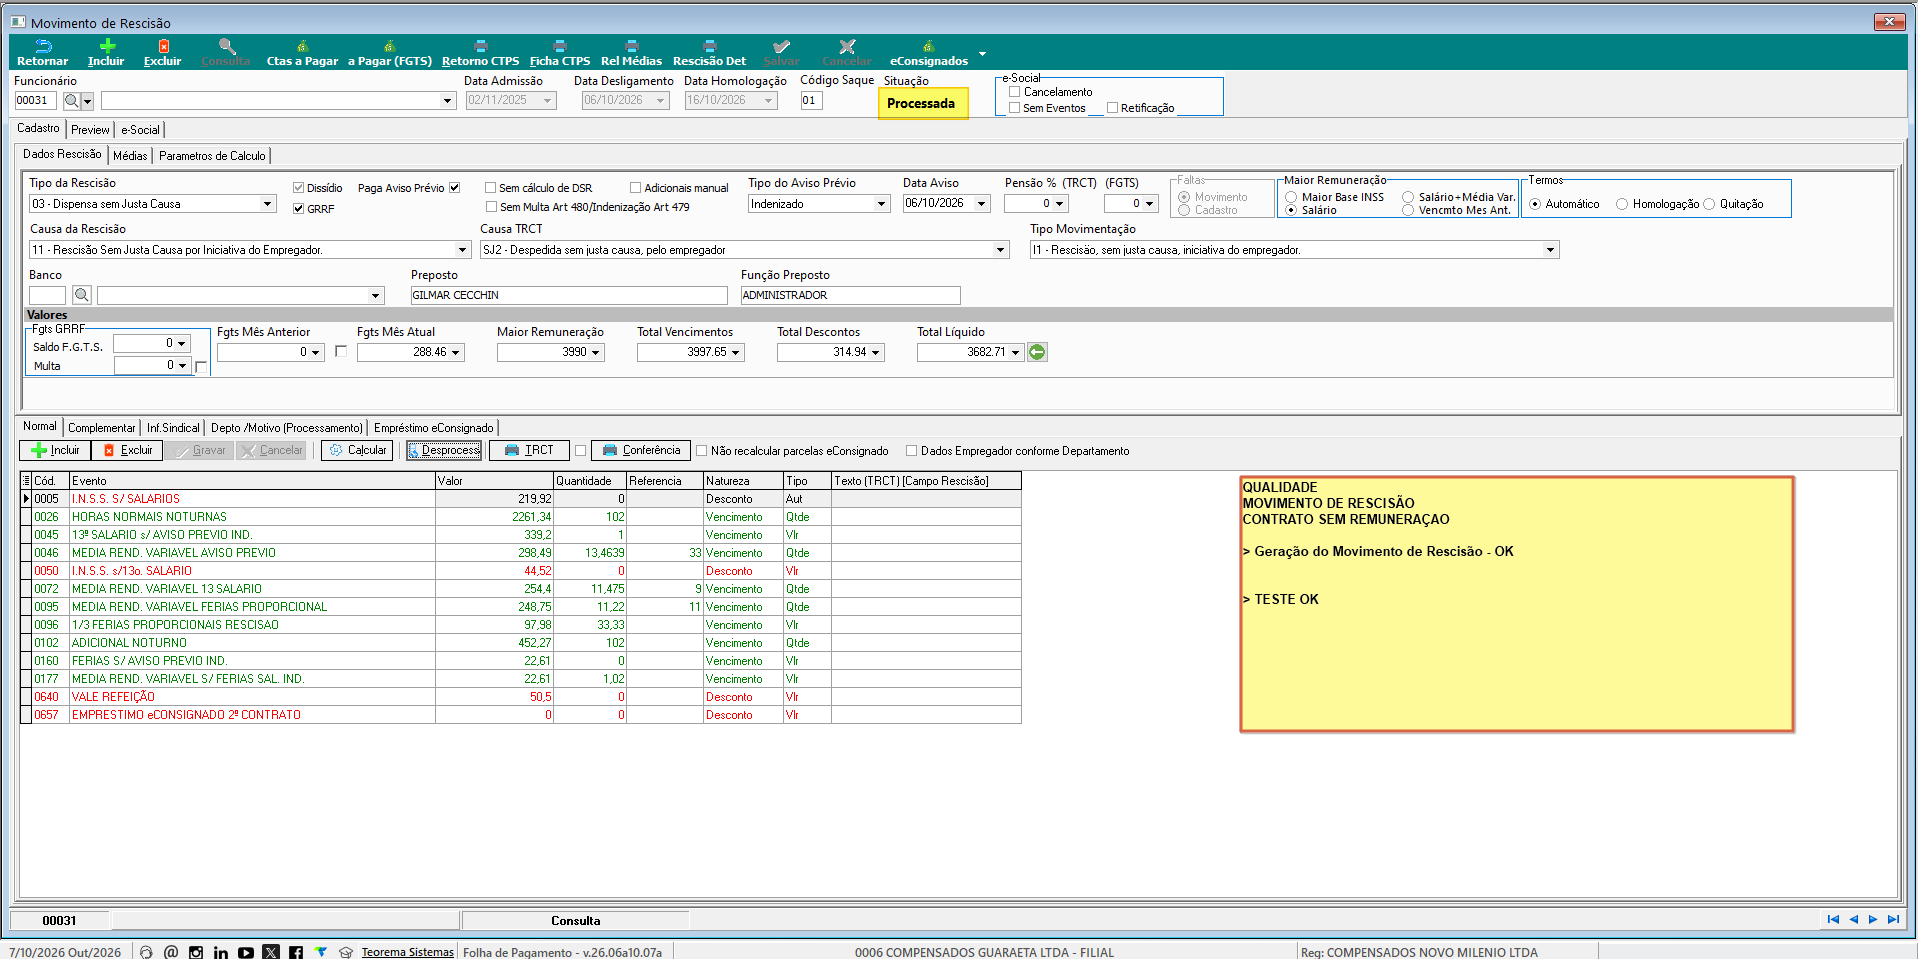Image resolution: width=1918 pixels, height=959 pixels.
Task: Open a Pagar (FGTS) toolbar icon
Action: 390,46
